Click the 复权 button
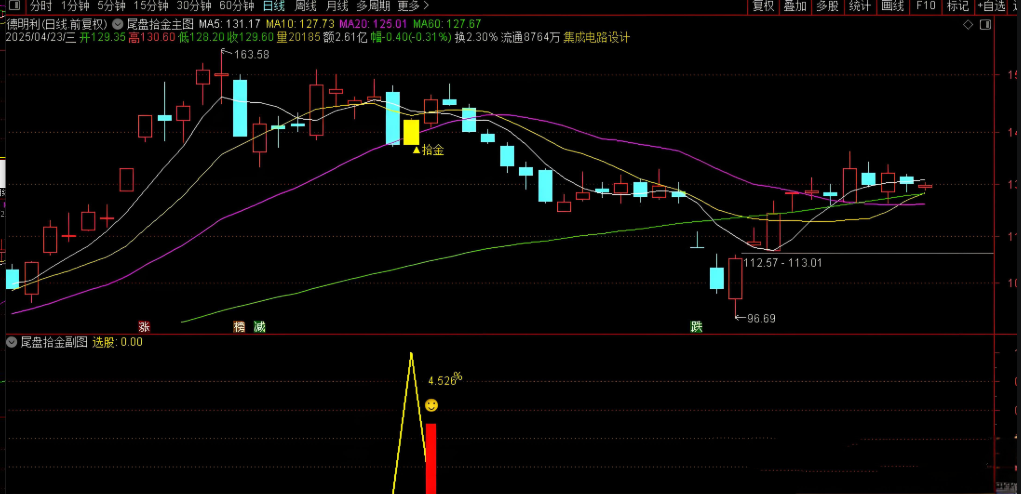1021x494 pixels. (763, 6)
